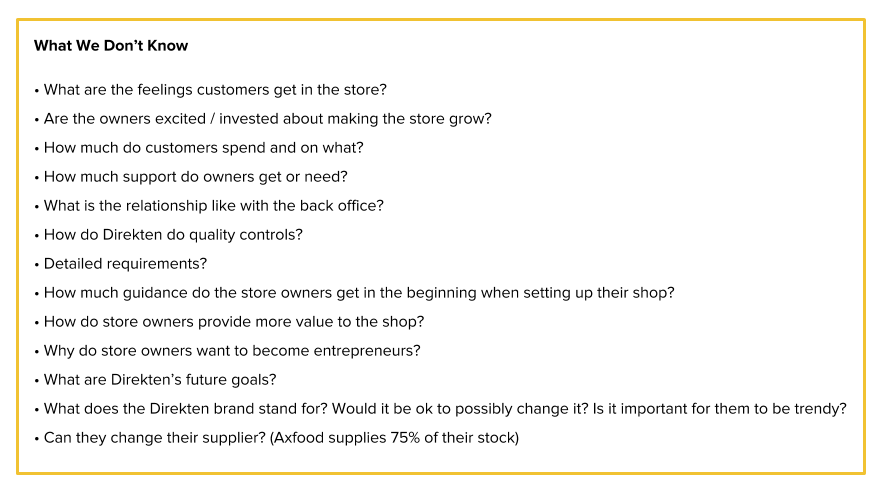Click the bullet point before 'Detailed requirements?'
The image size is (881, 495).
pyautogui.click(x=37, y=265)
